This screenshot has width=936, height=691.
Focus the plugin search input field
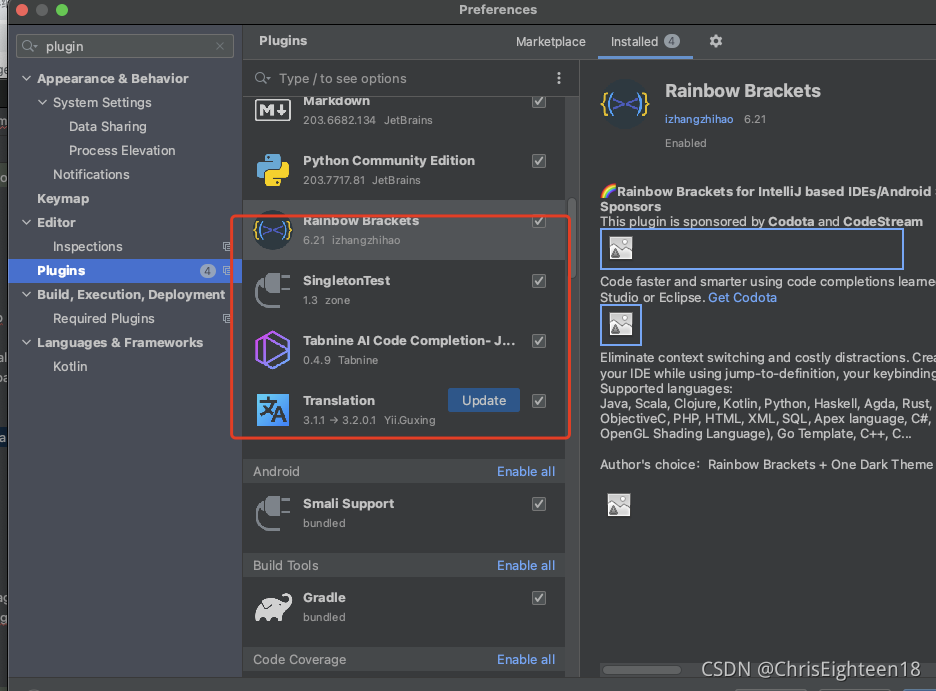[x=412, y=78]
